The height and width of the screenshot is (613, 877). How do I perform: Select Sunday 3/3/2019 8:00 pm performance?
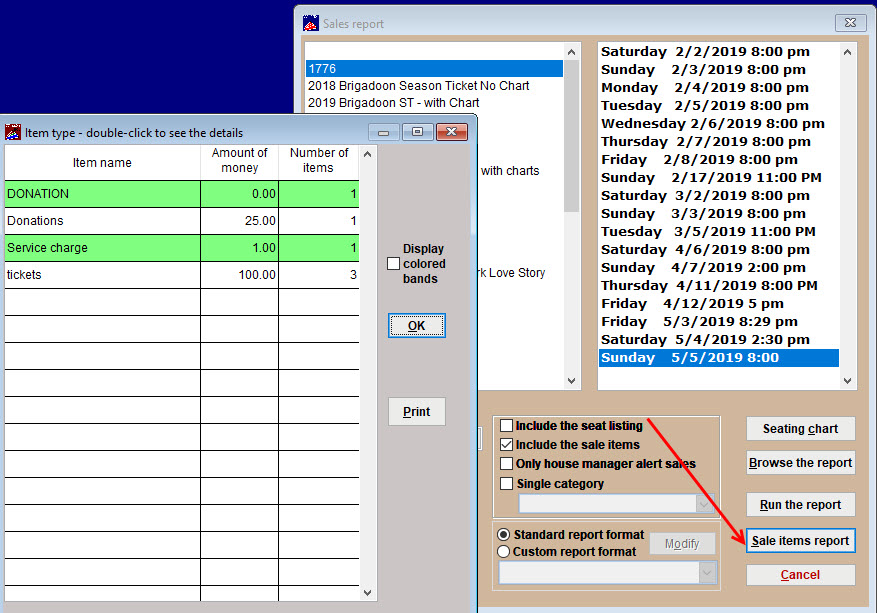click(x=719, y=213)
